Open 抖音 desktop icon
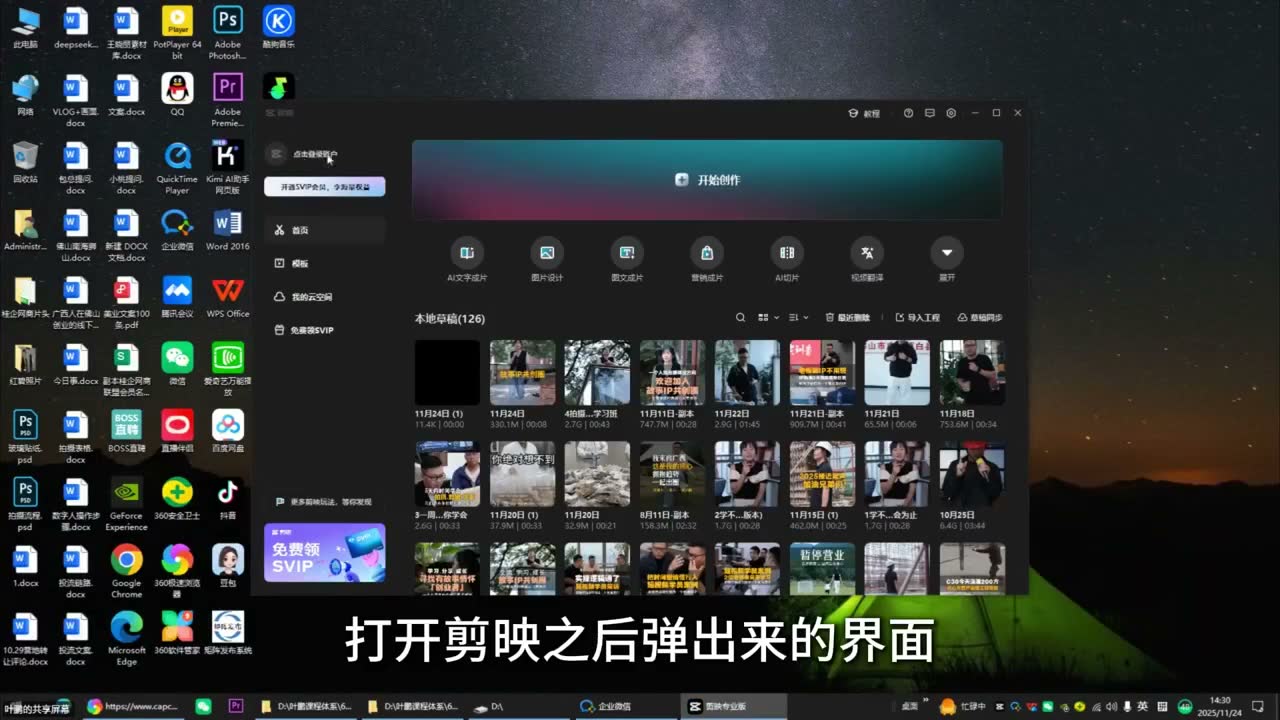Viewport: 1280px width, 720px height. [x=227, y=498]
